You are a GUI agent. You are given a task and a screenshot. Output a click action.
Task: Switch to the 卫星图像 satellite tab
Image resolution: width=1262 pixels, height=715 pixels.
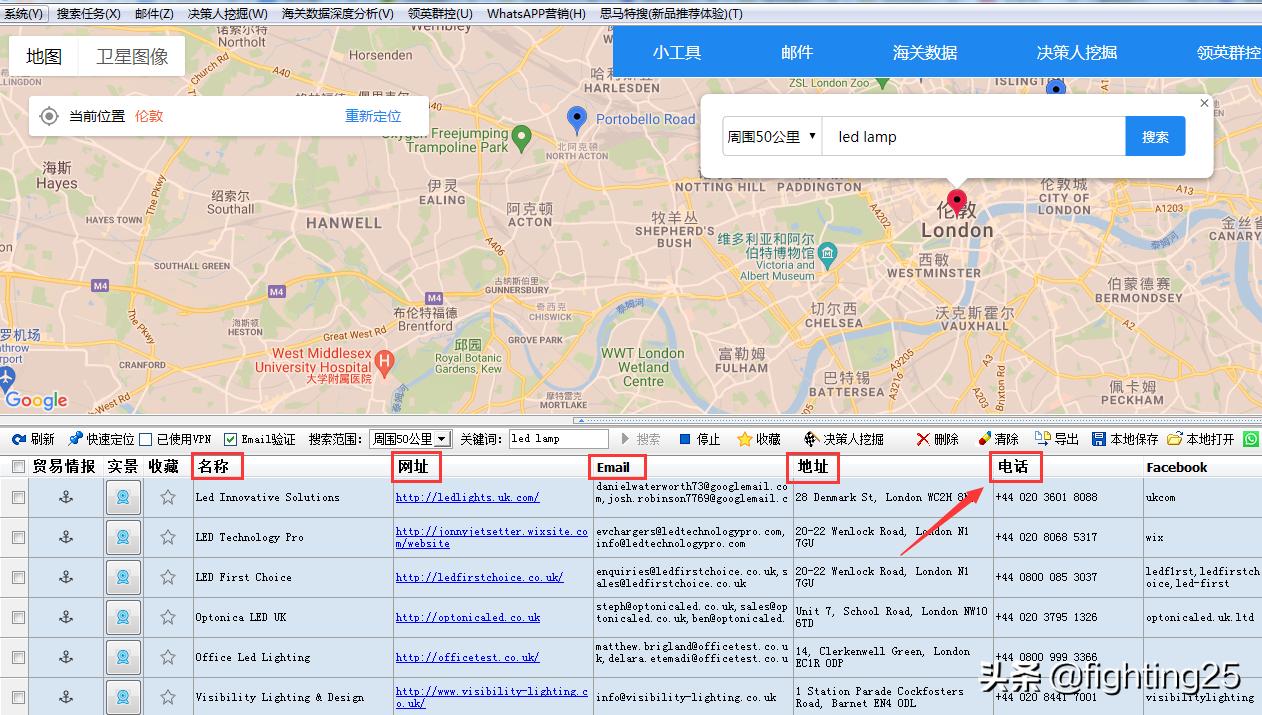pos(131,55)
